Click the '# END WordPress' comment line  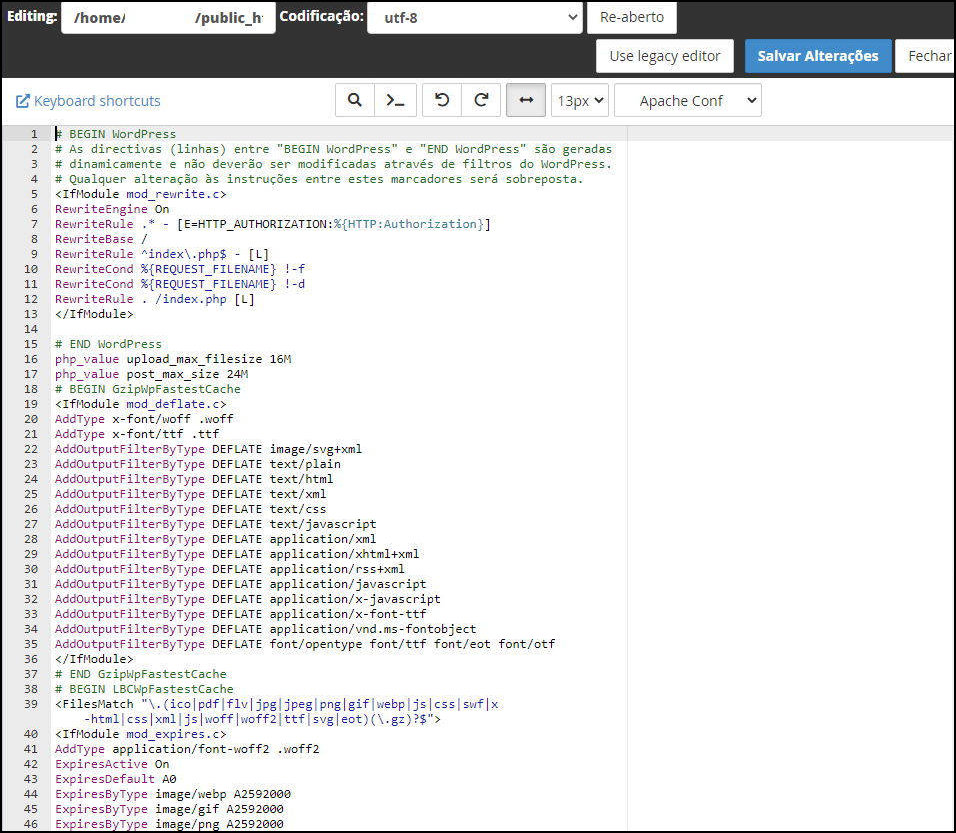(108, 344)
